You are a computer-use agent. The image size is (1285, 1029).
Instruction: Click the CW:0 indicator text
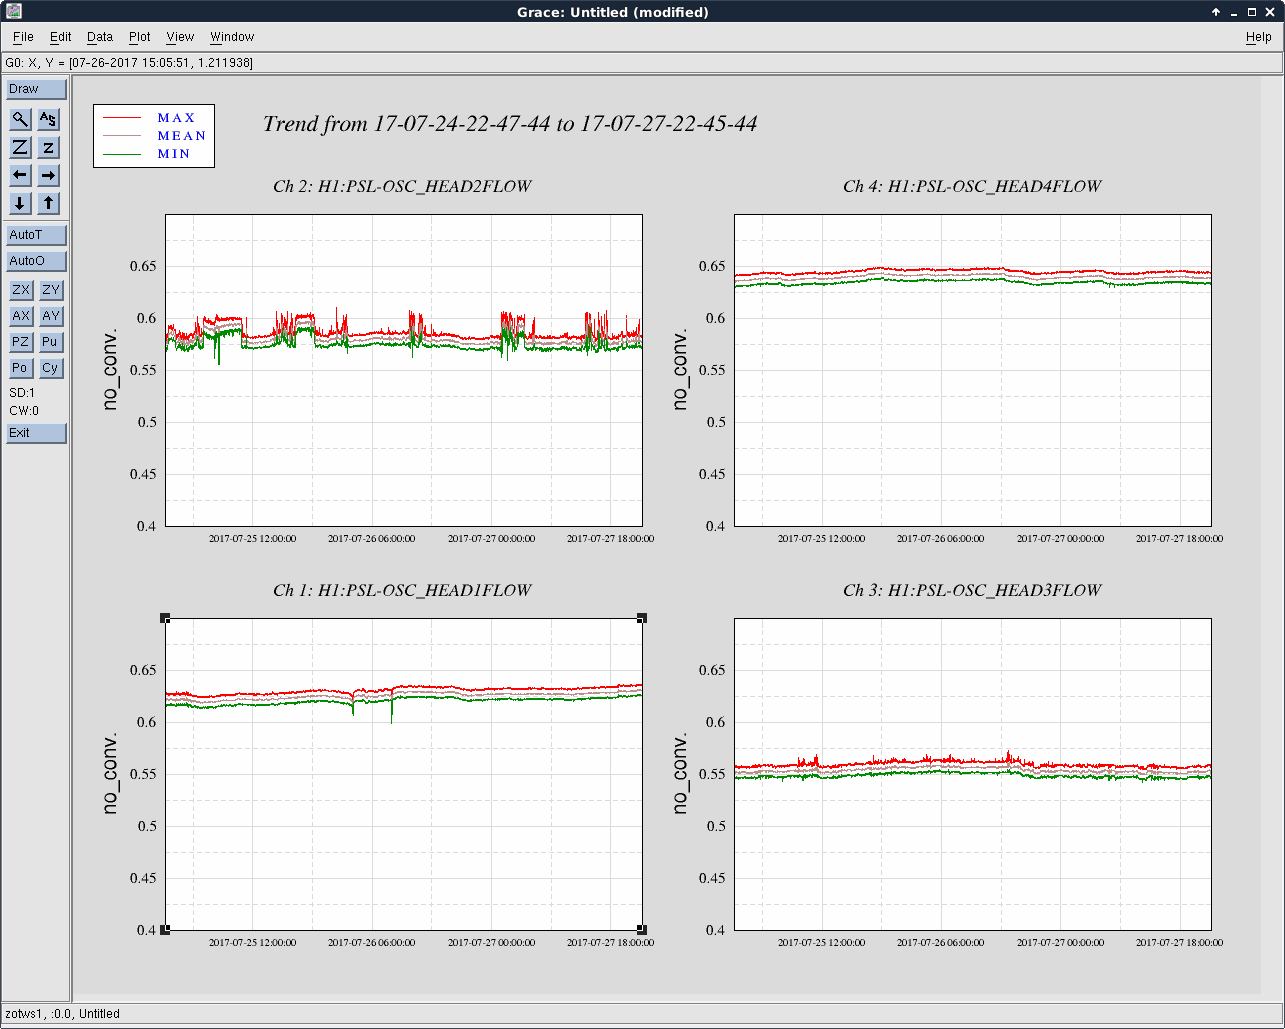24,411
